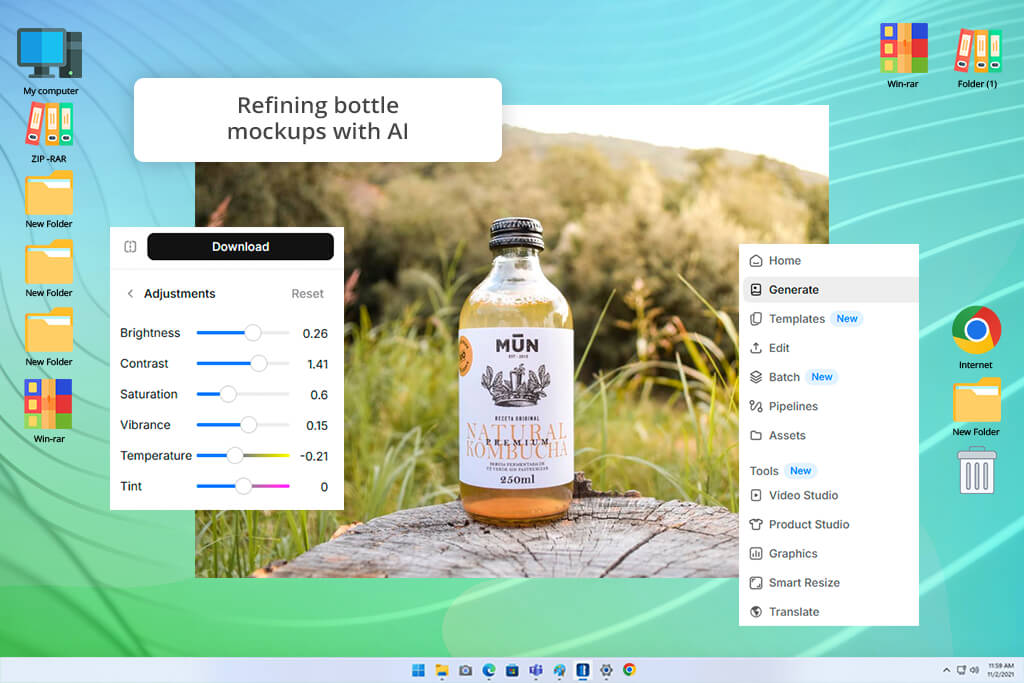The width and height of the screenshot is (1024, 683).
Task: Open File Explorer from the taskbar
Action: (x=441, y=670)
